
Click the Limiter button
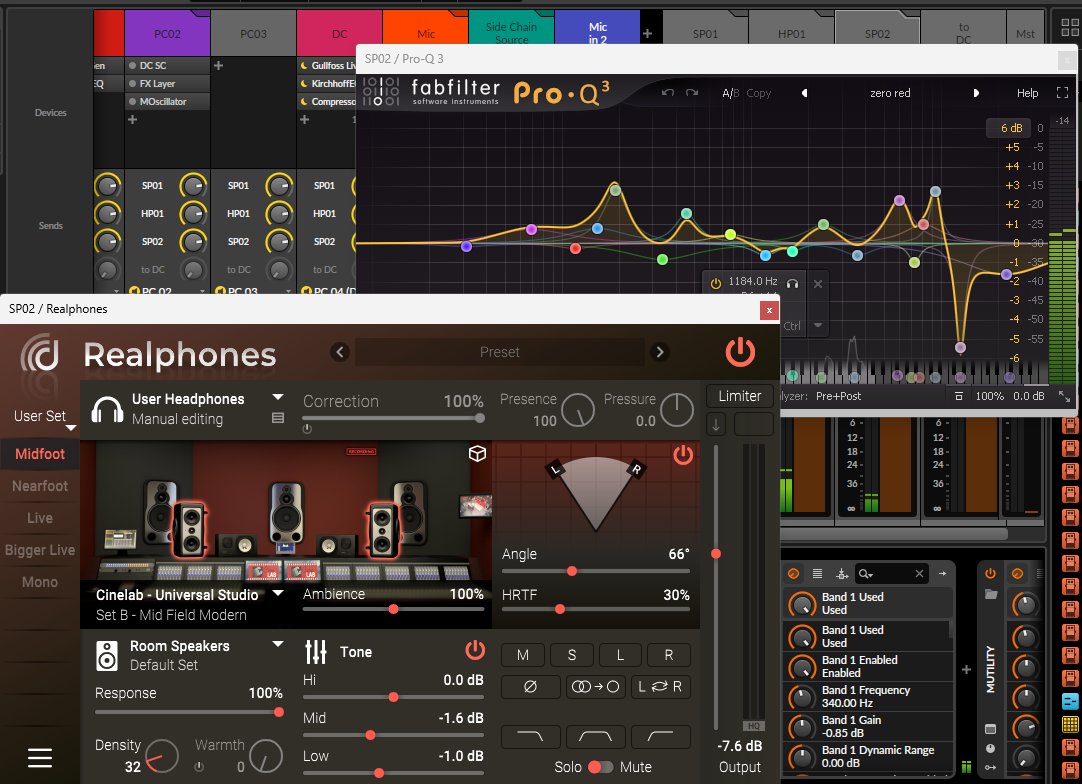coord(740,396)
